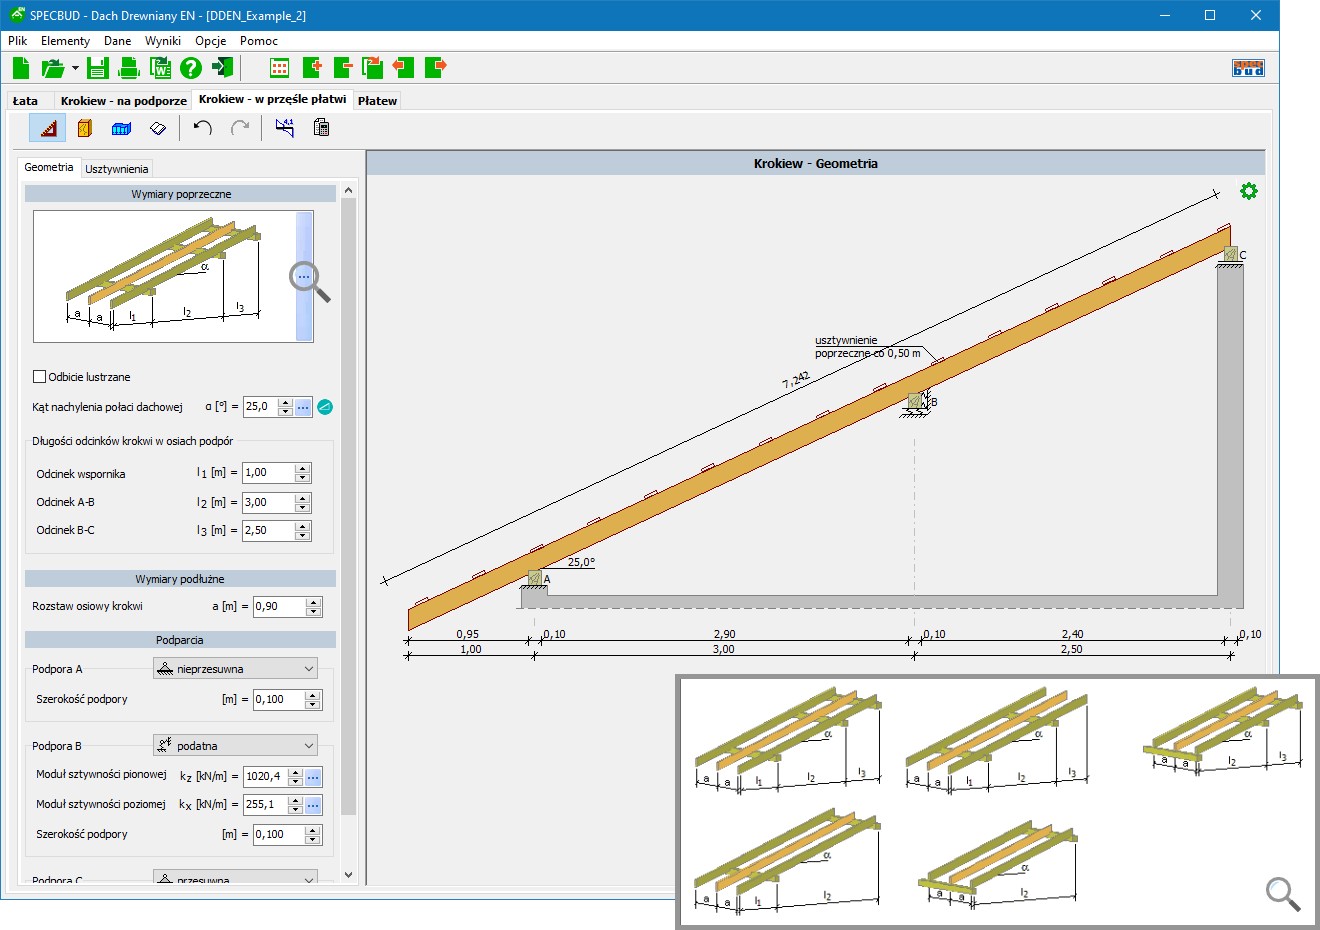Open the Wyniki menu
Image resolution: width=1320 pixels, height=930 pixels.
(162, 41)
